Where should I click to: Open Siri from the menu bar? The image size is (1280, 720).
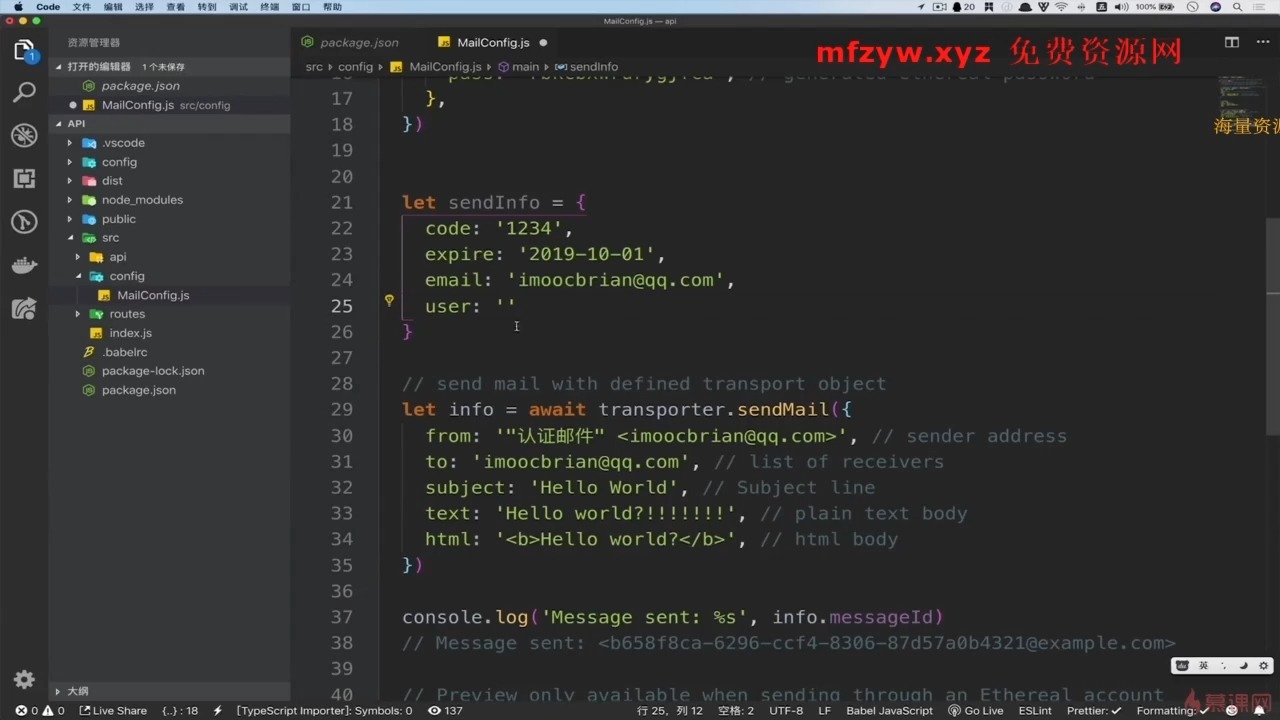click(1216, 7)
